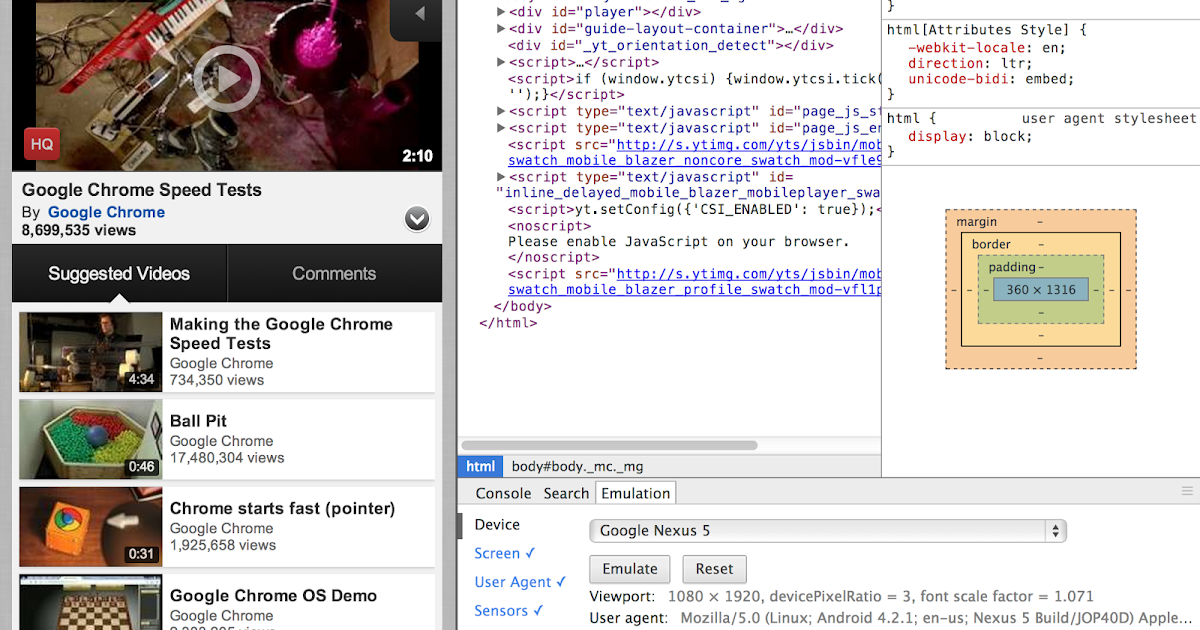Select the html tag in the breadcrumb bar
The image size is (1200, 630).
click(x=480, y=466)
